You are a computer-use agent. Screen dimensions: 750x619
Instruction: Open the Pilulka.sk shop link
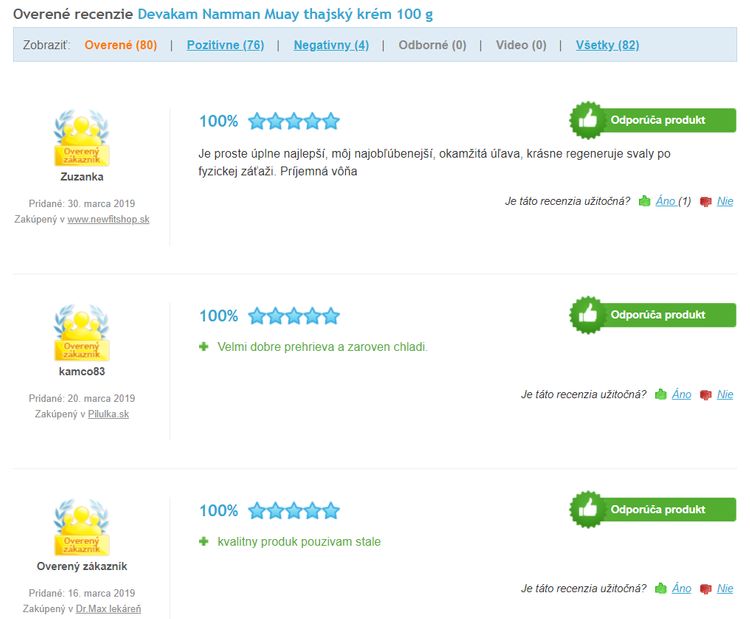[108, 414]
